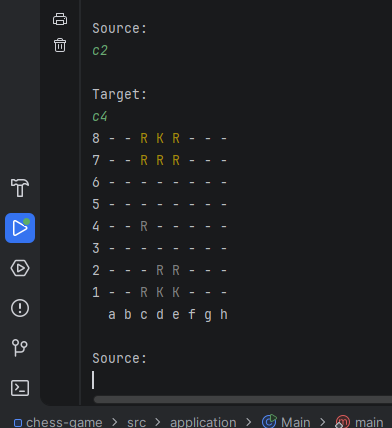Screen dimensions: 392x428
Task: Click the main method breadcrumb
Action: click(359, 422)
